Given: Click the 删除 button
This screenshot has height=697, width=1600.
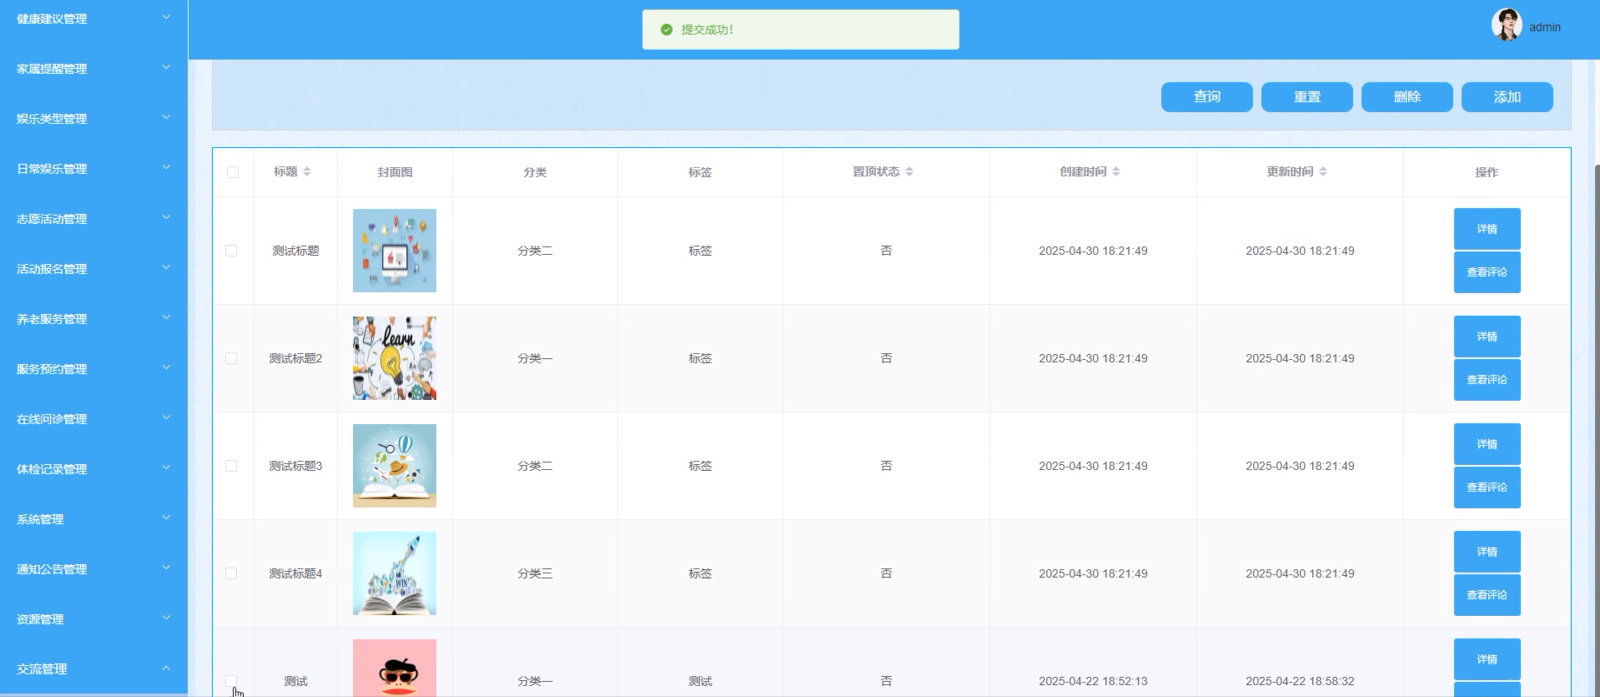Looking at the screenshot, I should 1407,97.
